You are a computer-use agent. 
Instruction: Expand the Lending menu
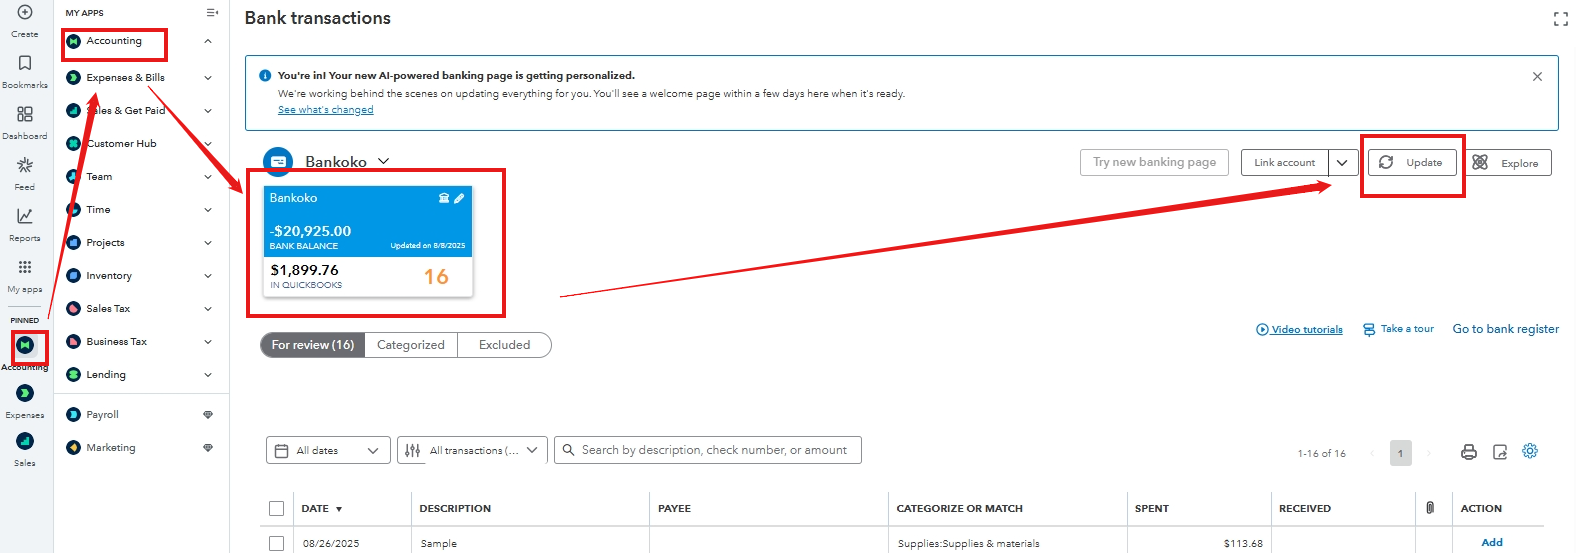208,374
